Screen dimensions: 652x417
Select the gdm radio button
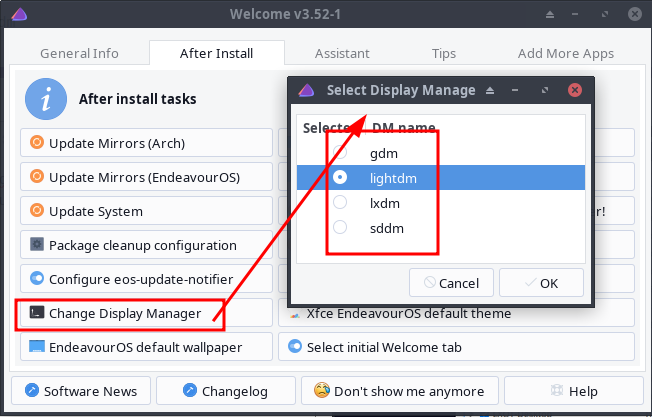point(340,152)
